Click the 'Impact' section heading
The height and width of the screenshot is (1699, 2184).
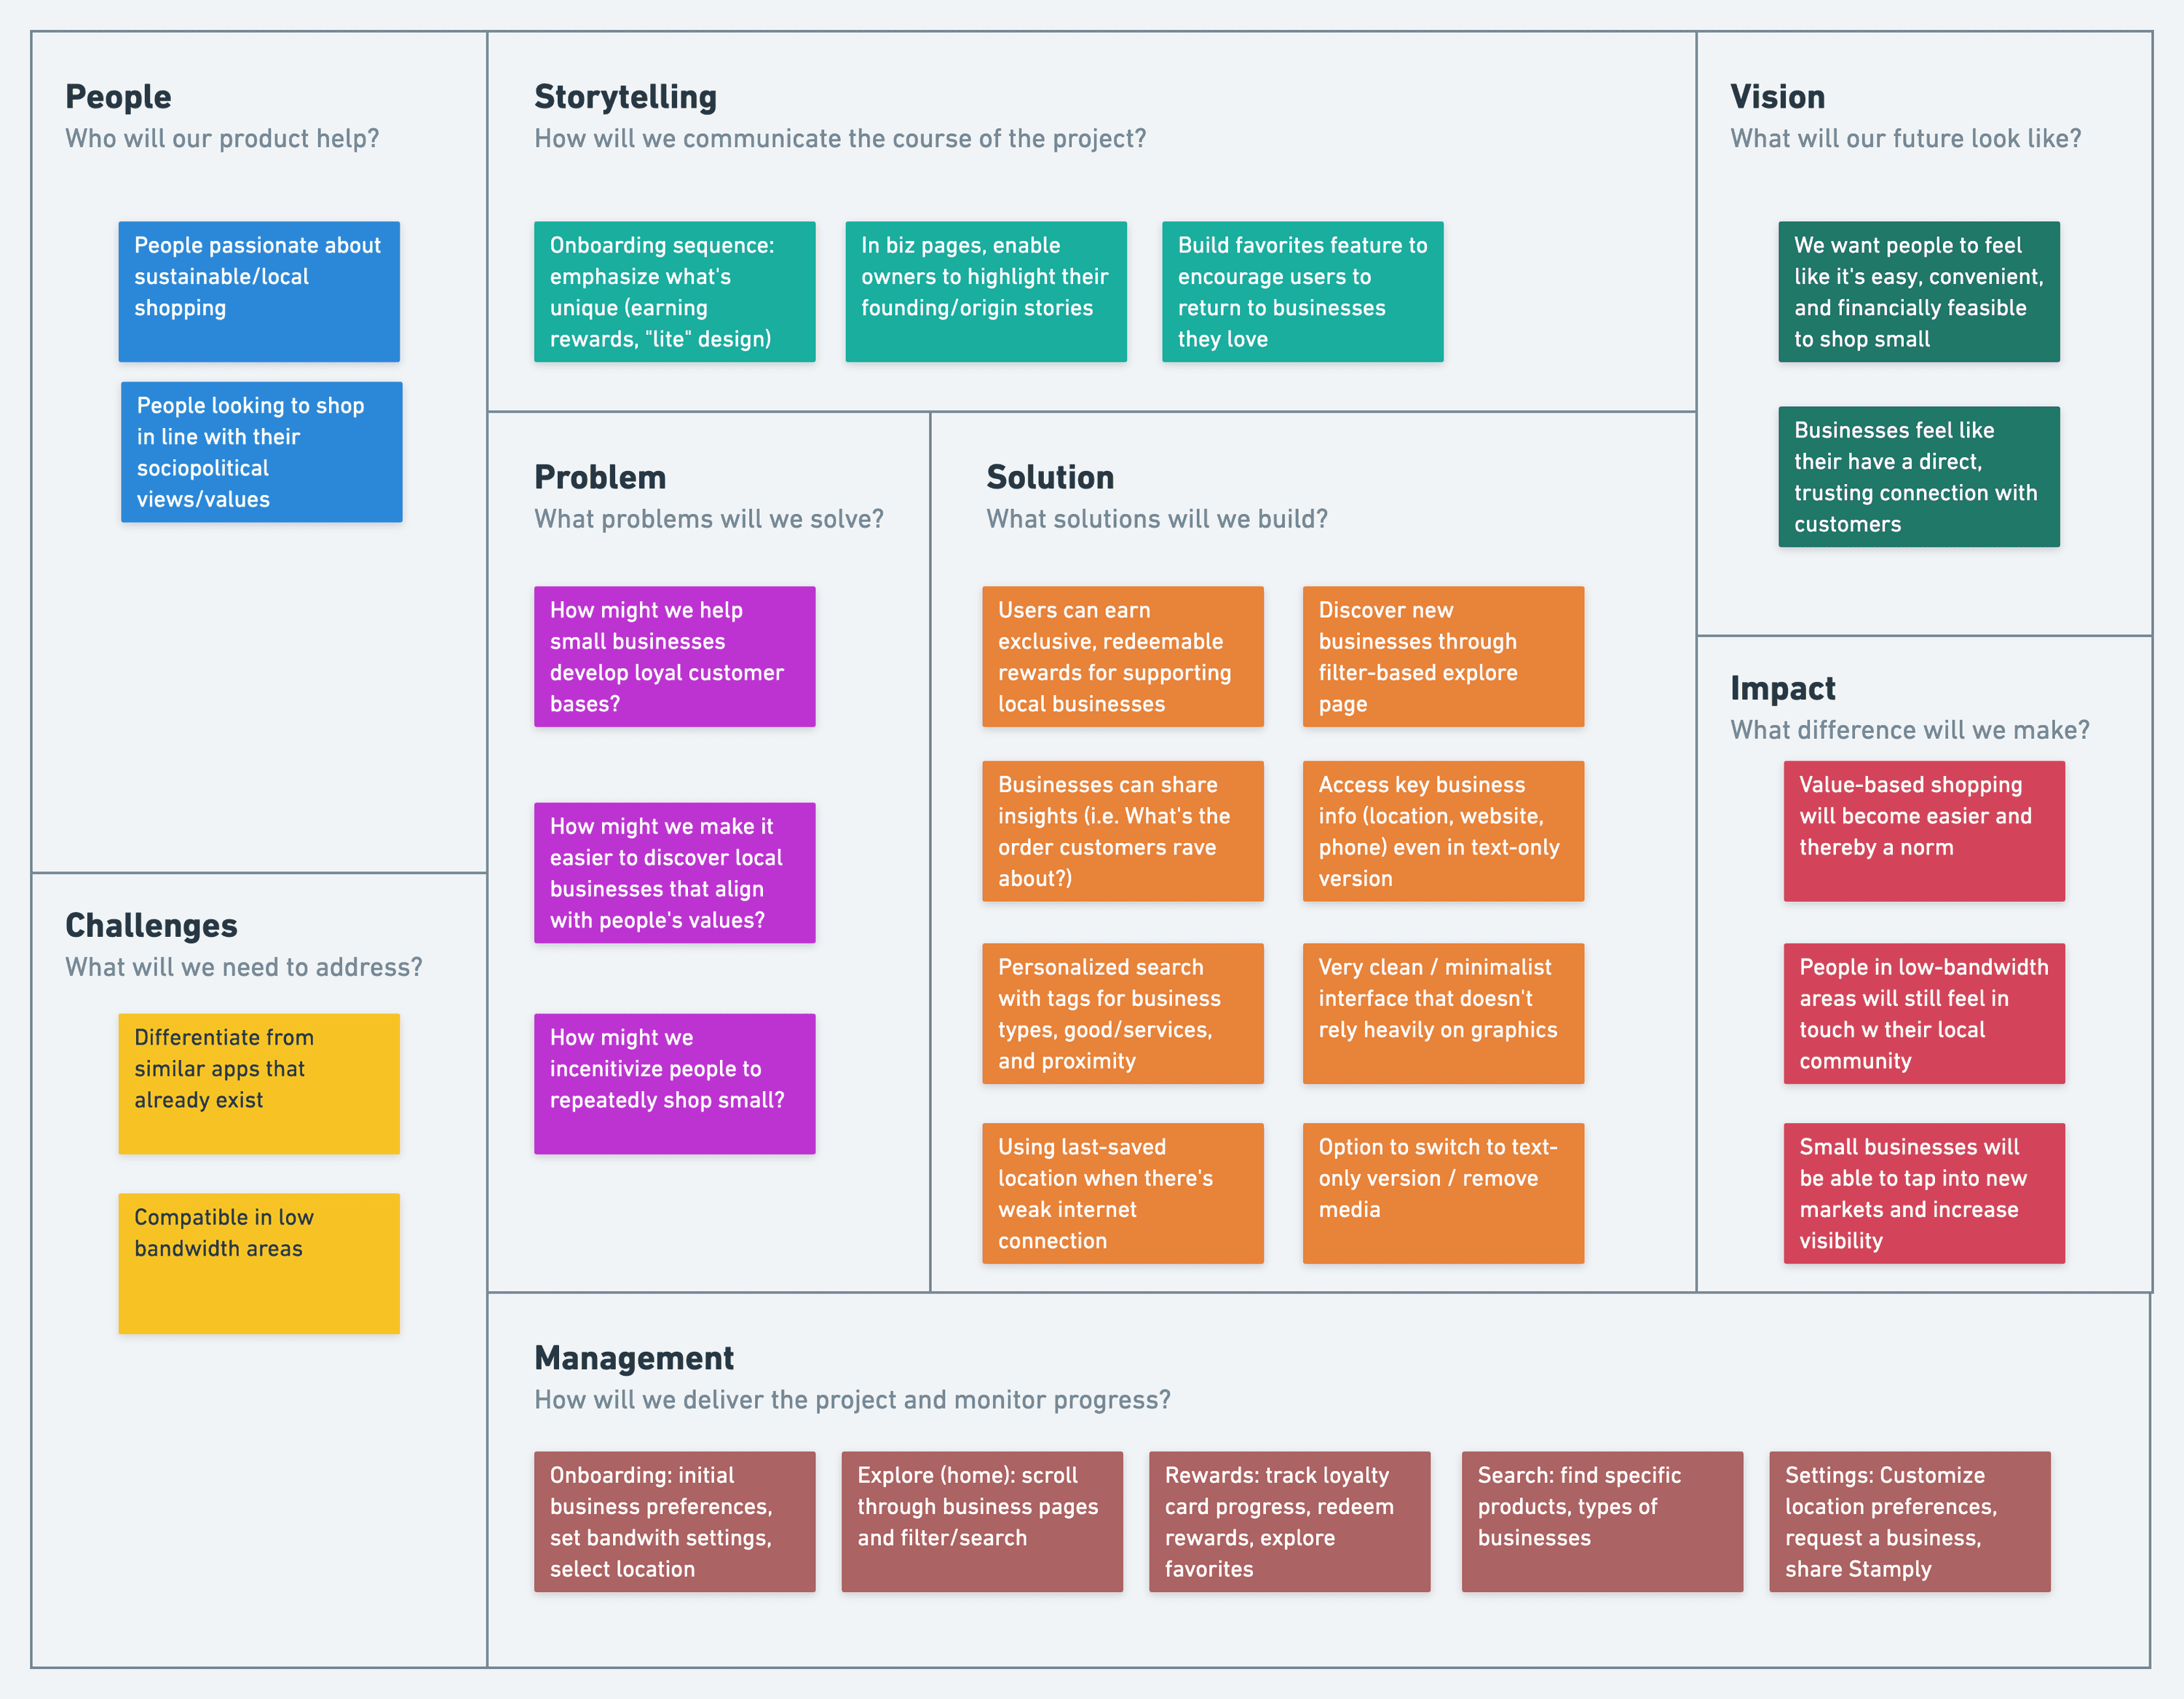[1783, 688]
